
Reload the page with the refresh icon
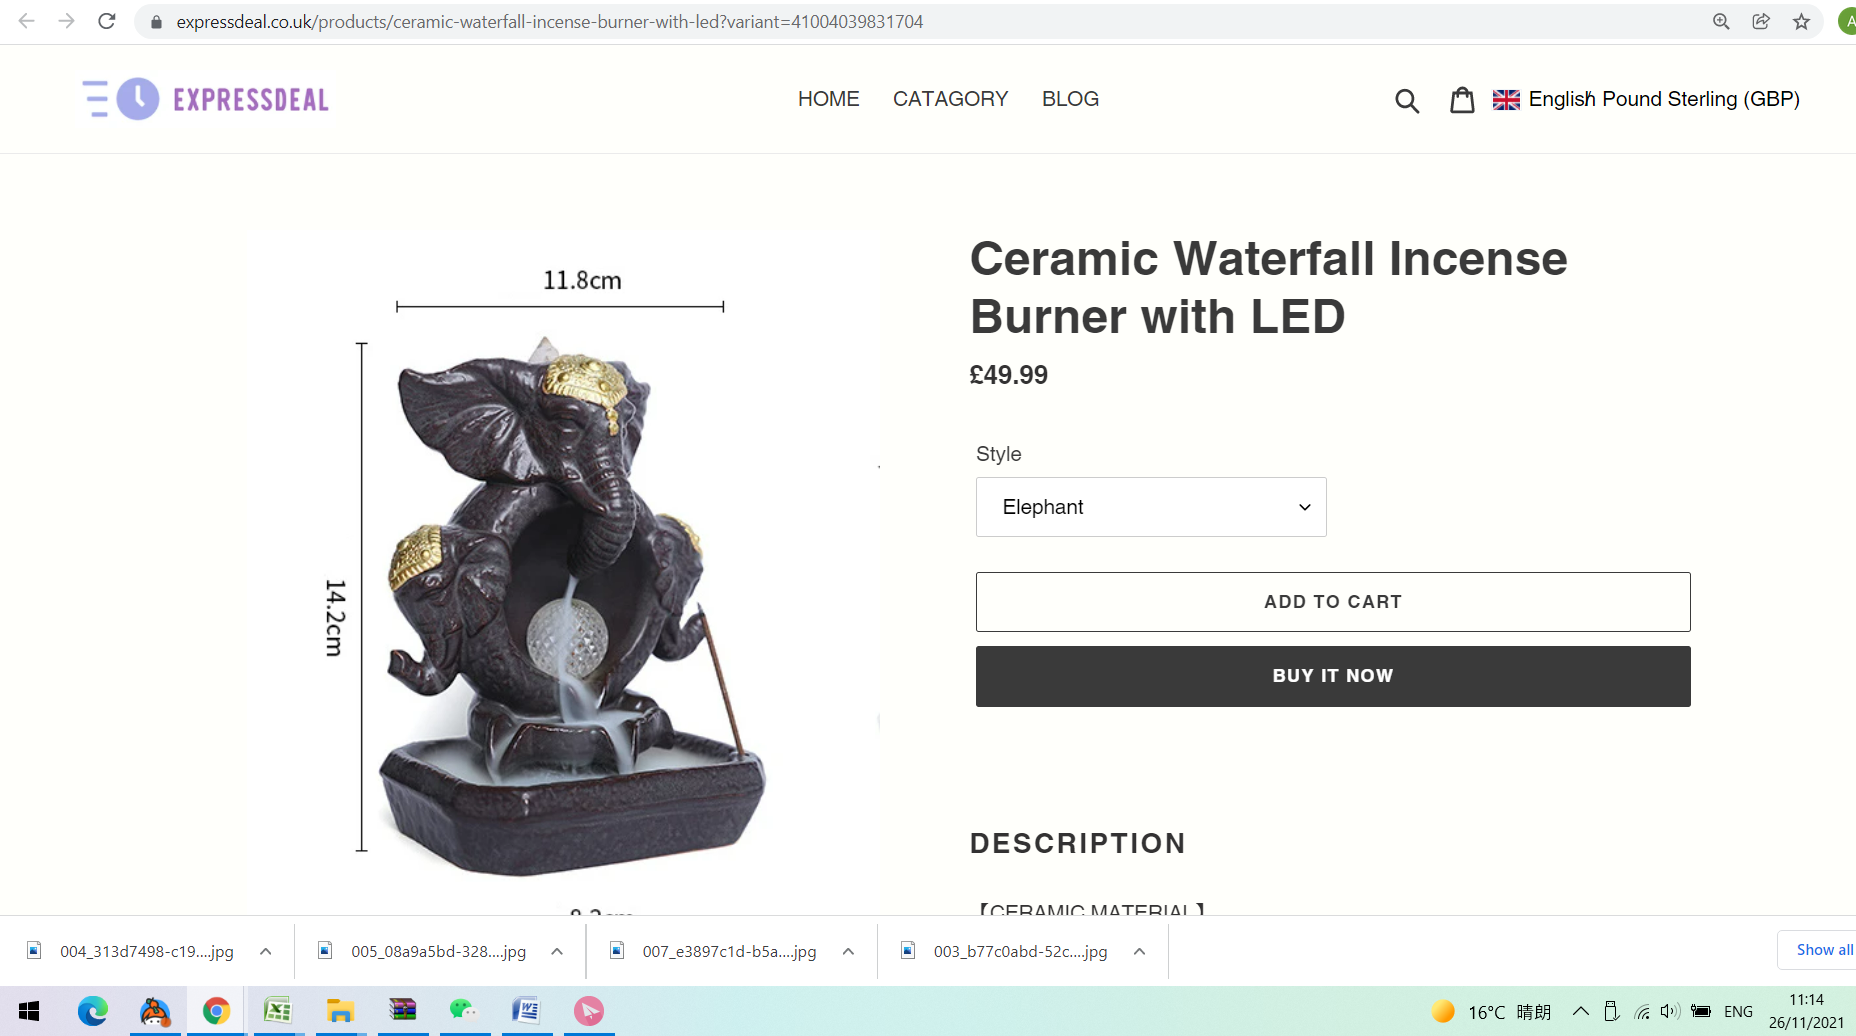click(x=107, y=21)
